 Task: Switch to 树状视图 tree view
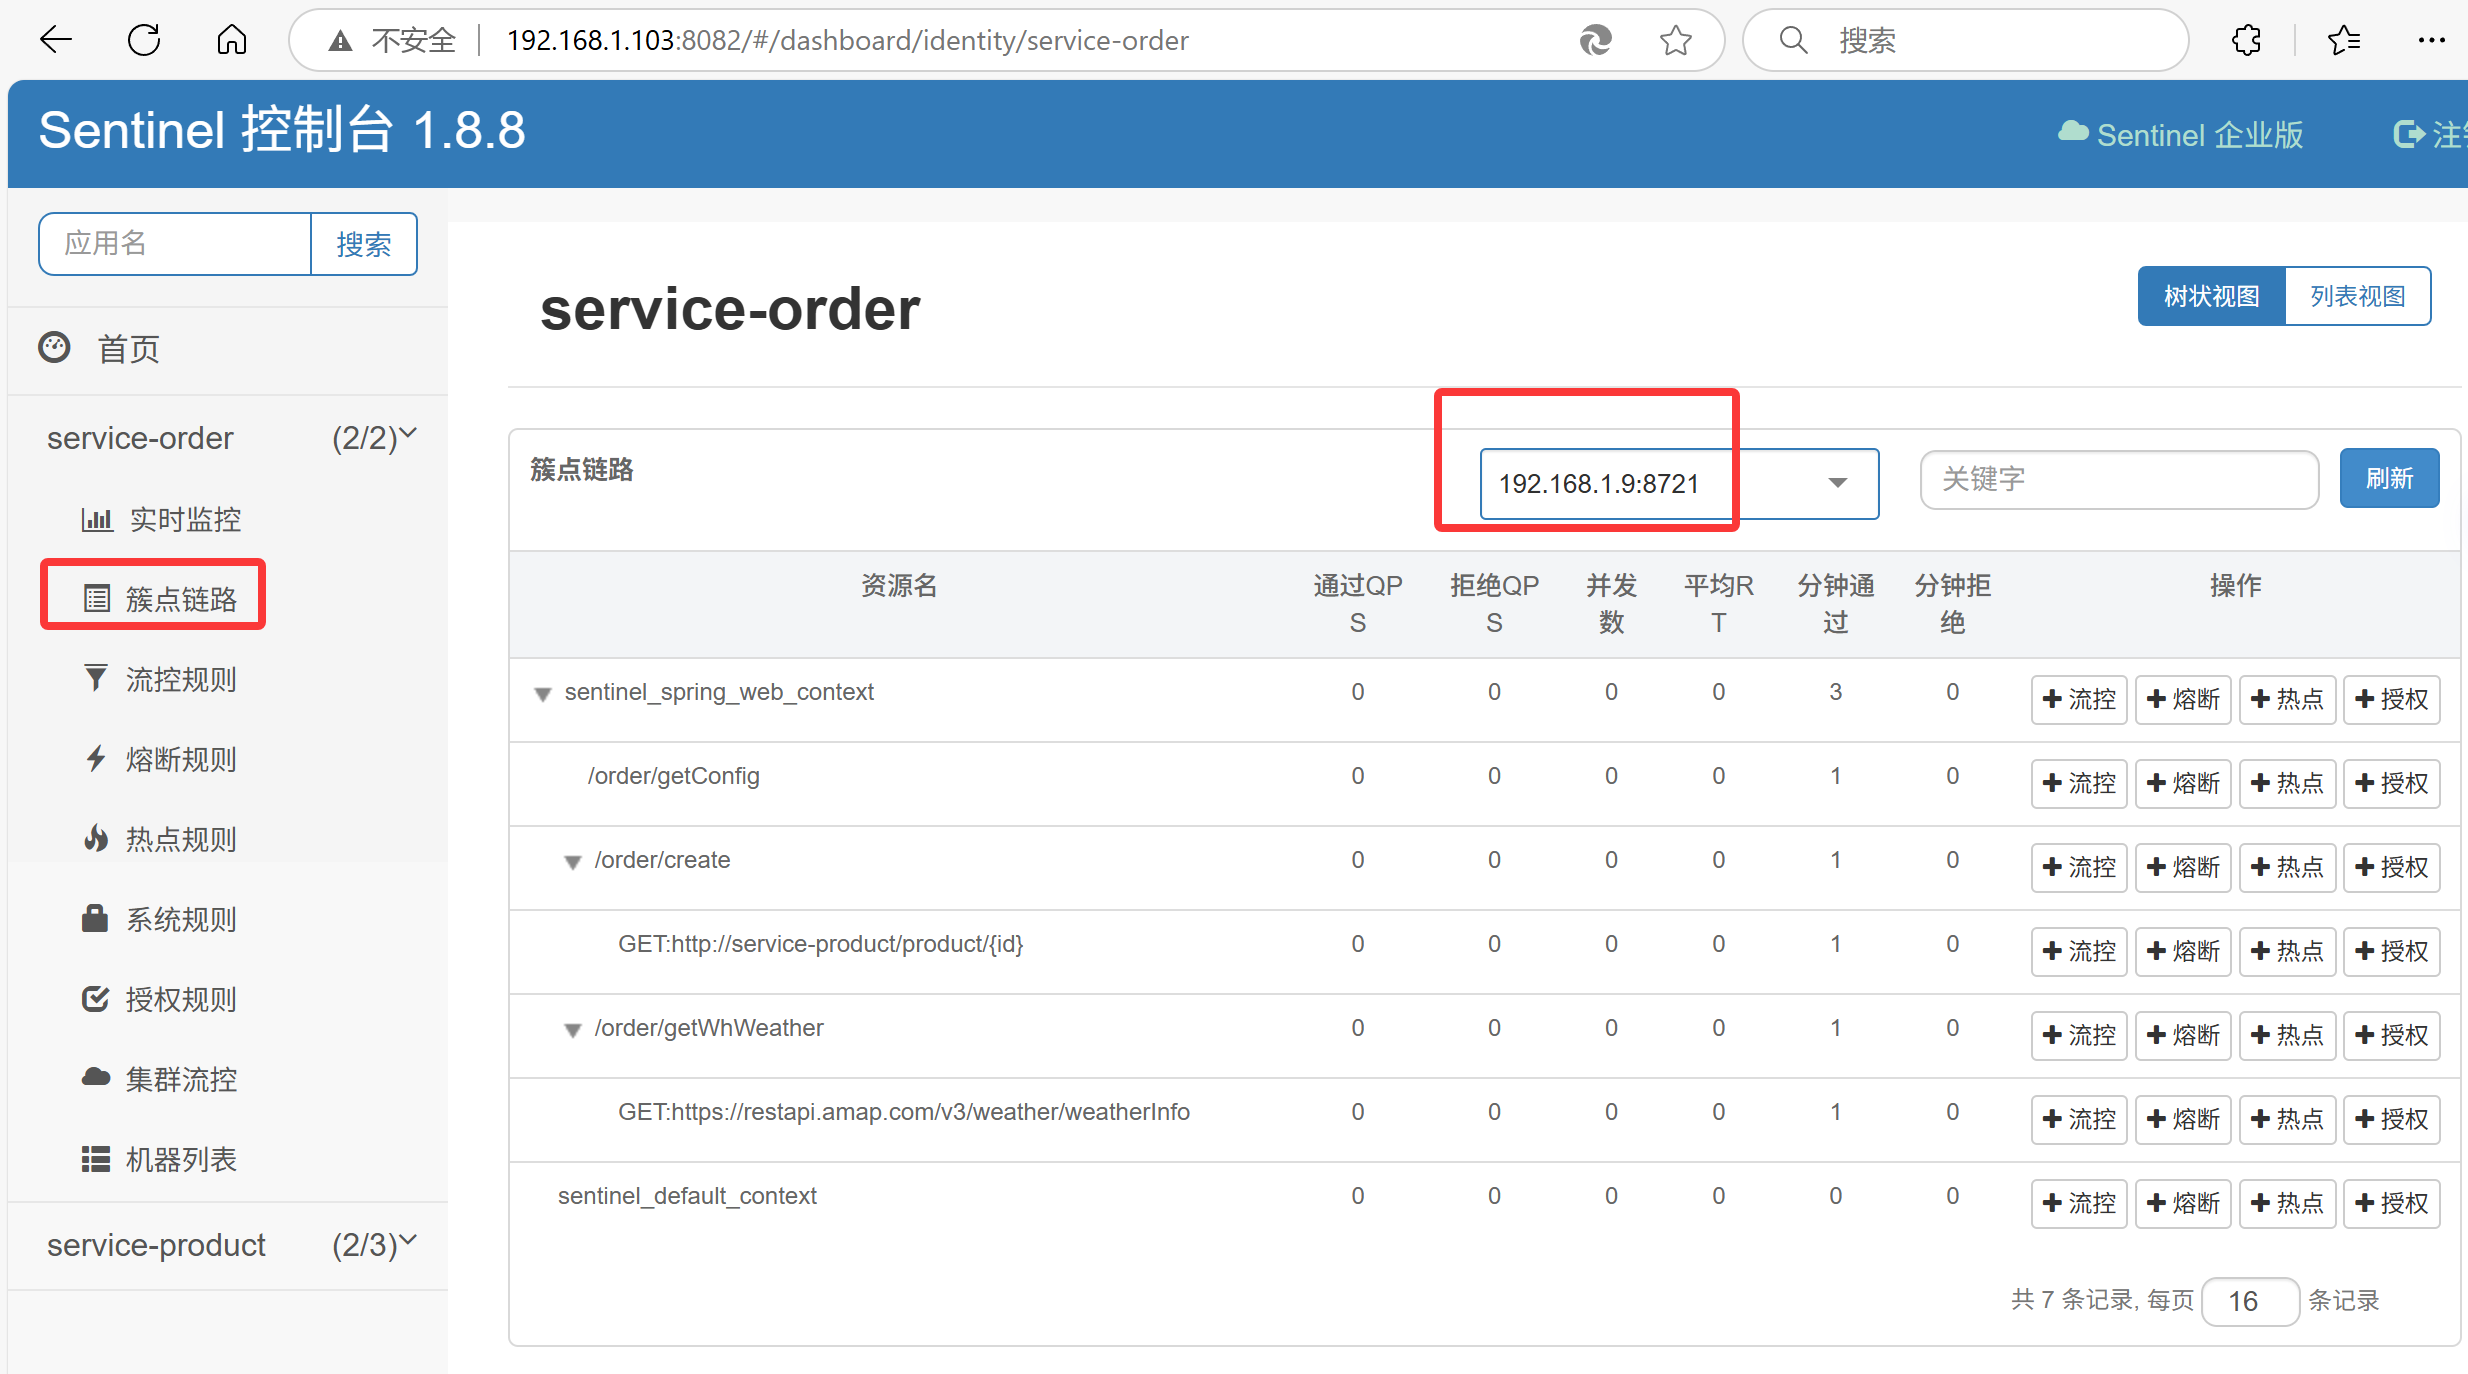pyautogui.click(x=2211, y=296)
